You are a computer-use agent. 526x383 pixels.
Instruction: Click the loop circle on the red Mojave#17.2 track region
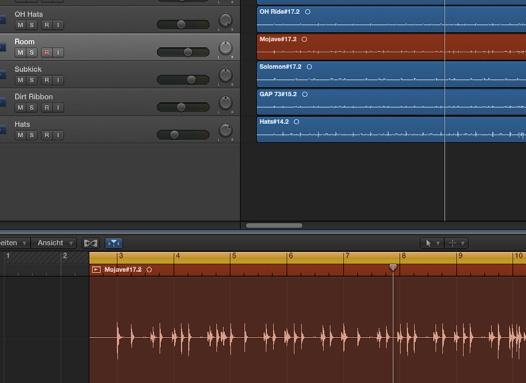[x=304, y=39]
